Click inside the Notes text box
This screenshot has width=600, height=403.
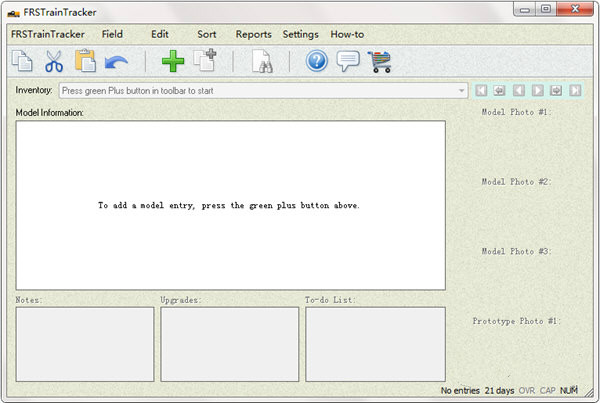[x=85, y=344]
